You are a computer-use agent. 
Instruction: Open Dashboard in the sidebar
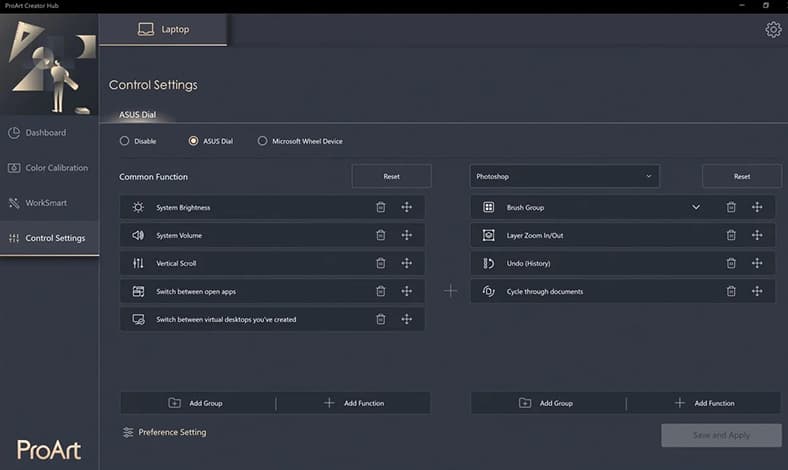49,133
